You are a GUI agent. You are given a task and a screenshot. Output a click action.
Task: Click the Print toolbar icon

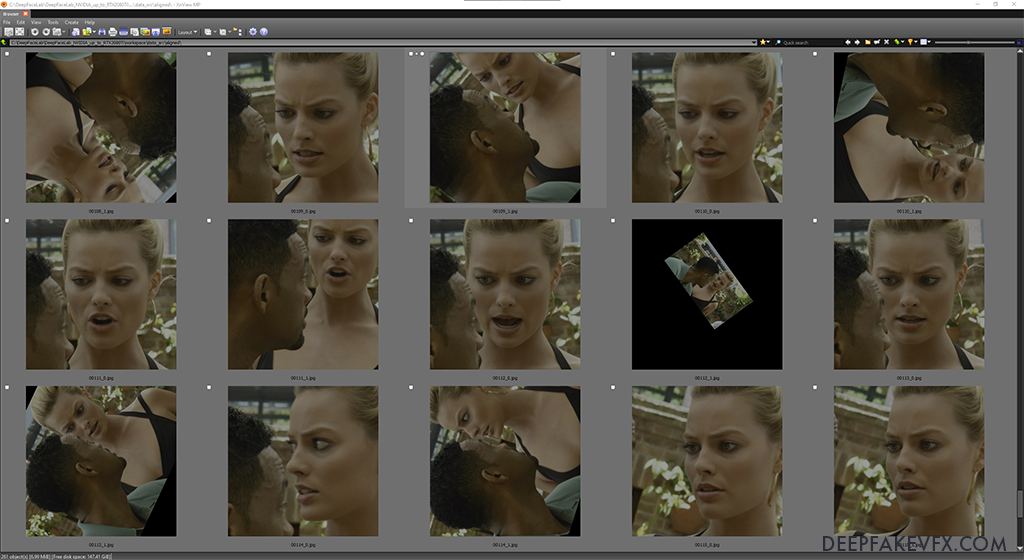tap(112, 31)
